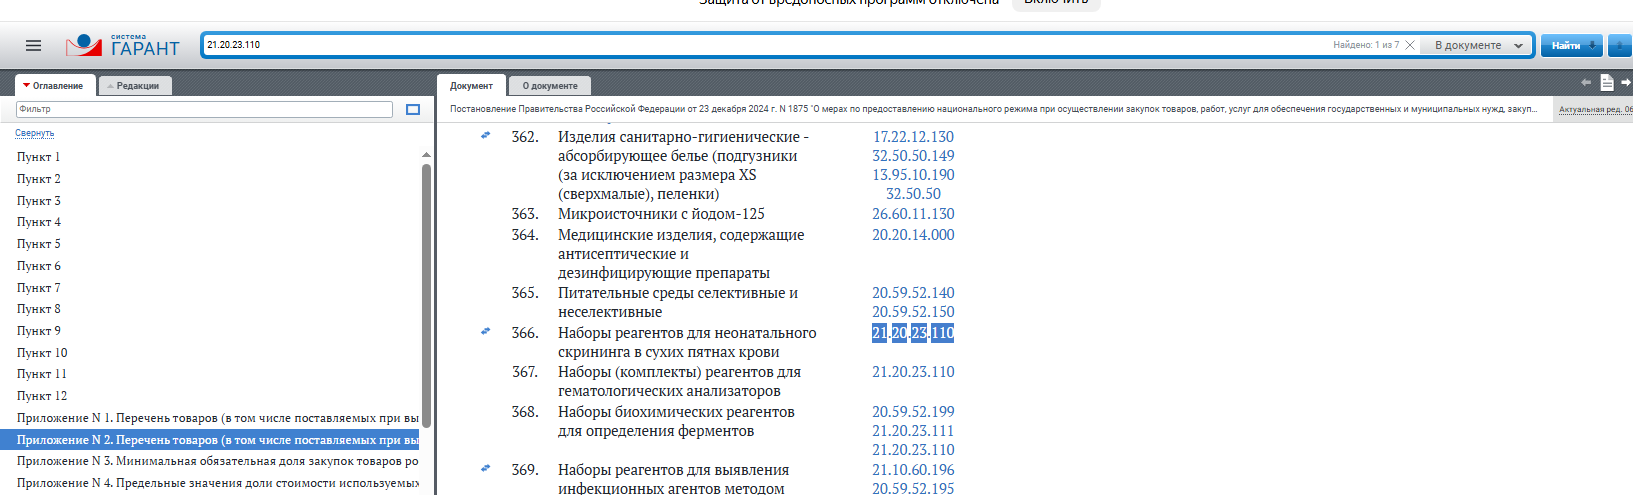Viewport: 1633px width, 495px height.
Task: Select Пункт 7 in the contents tree
Action: (x=39, y=288)
